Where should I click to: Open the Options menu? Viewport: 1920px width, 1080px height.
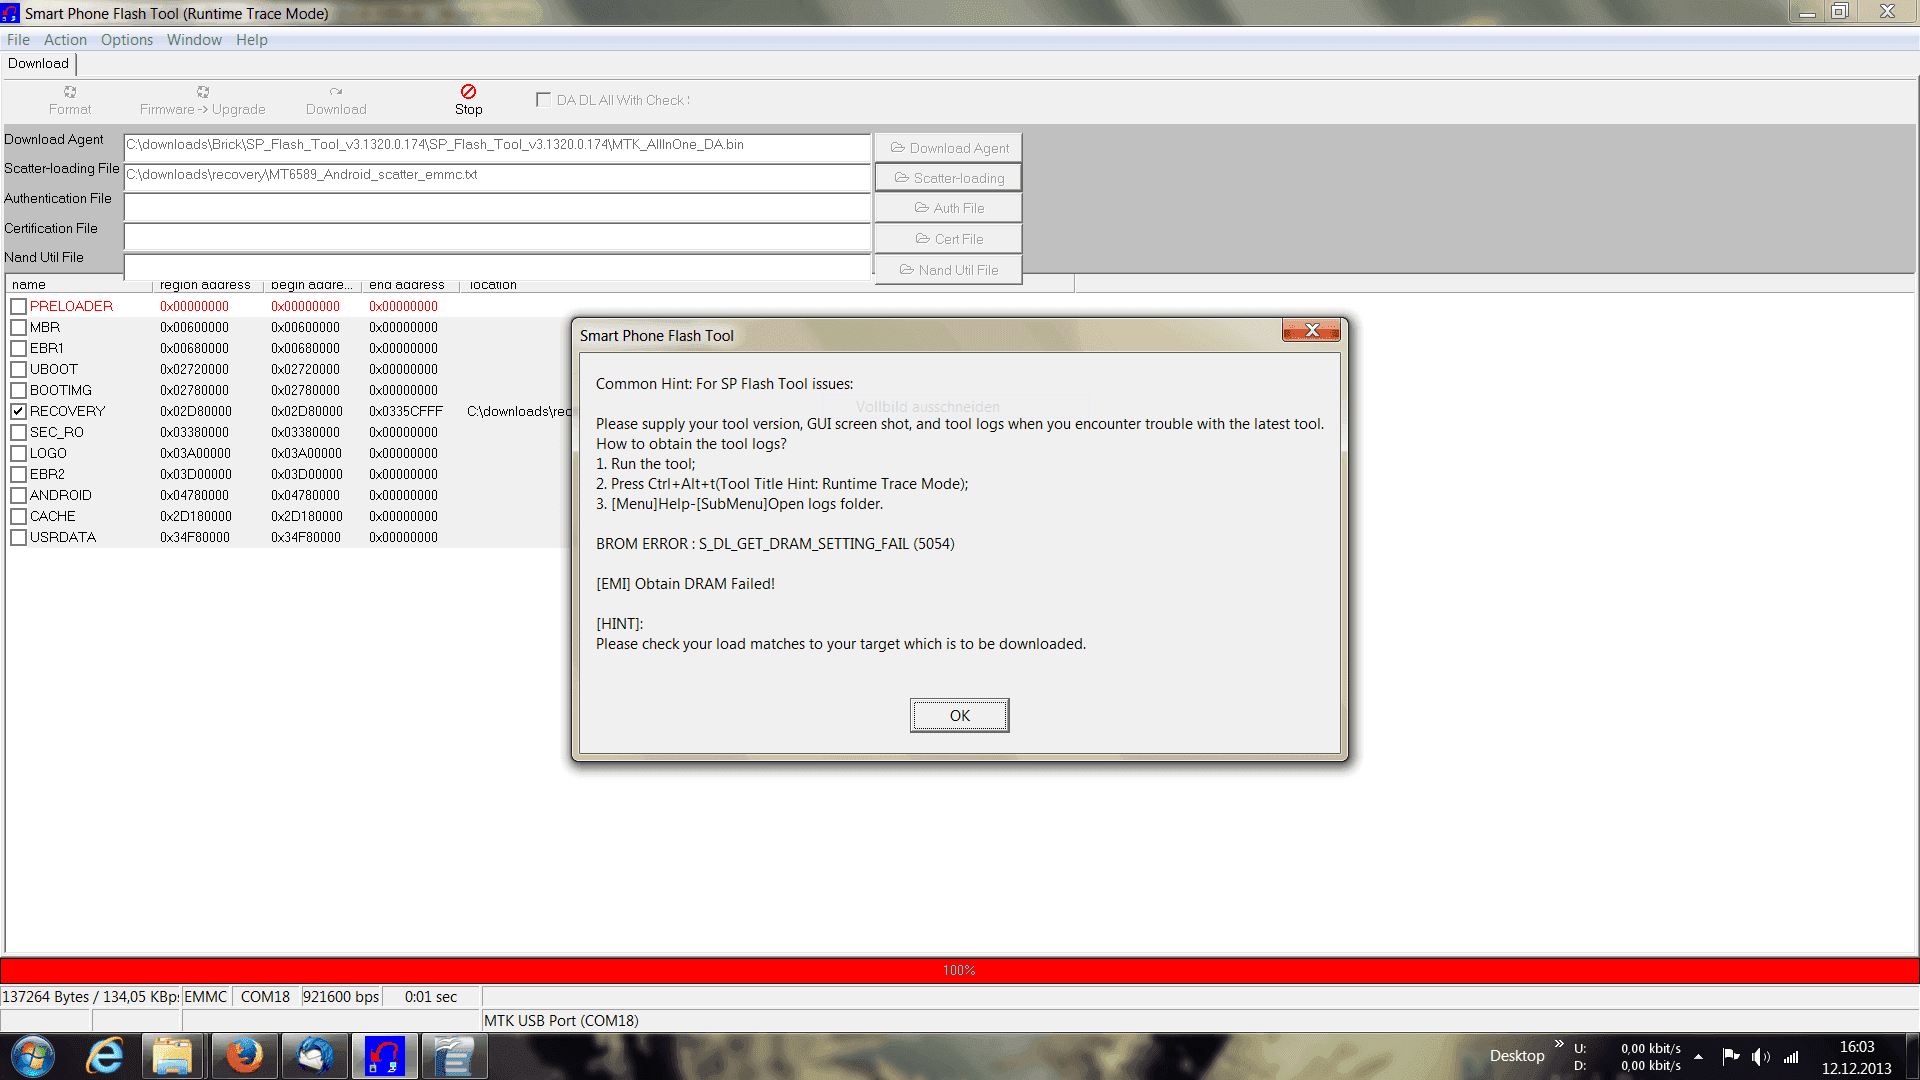pyautogui.click(x=127, y=40)
